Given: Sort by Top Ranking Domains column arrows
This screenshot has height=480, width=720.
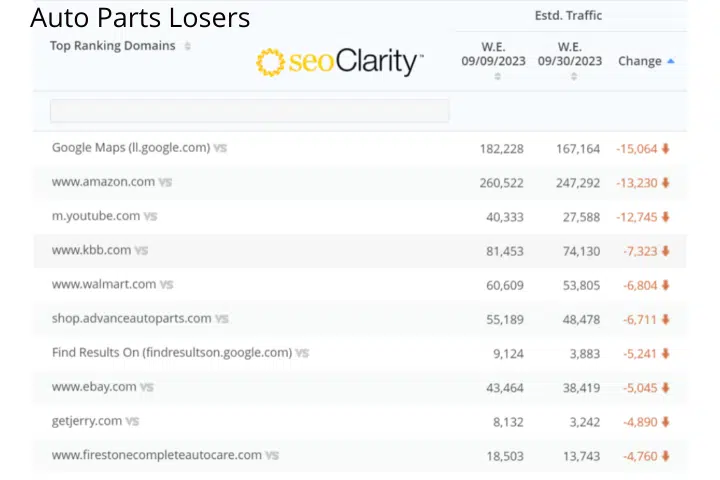Looking at the screenshot, I should pyautogui.click(x=187, y=46).
